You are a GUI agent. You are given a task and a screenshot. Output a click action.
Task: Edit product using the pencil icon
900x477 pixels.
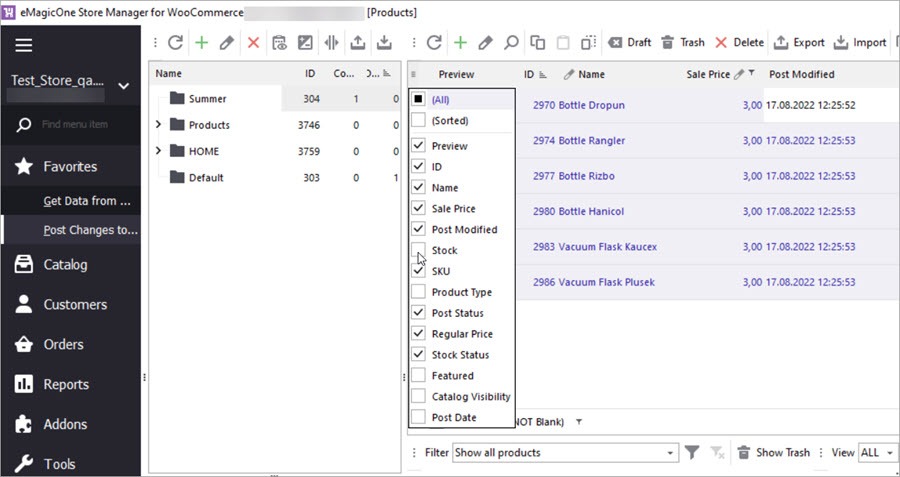pyautogui.click(x=486, y=43)
